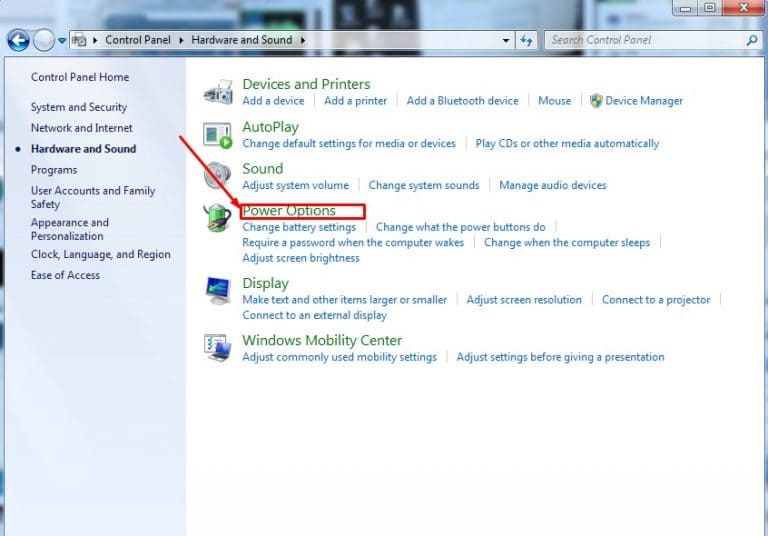Image resolution: width=768 pixels, height=536 pixels.
Task: Open Change what the power buttons do
Action: [x=460, y=227]
